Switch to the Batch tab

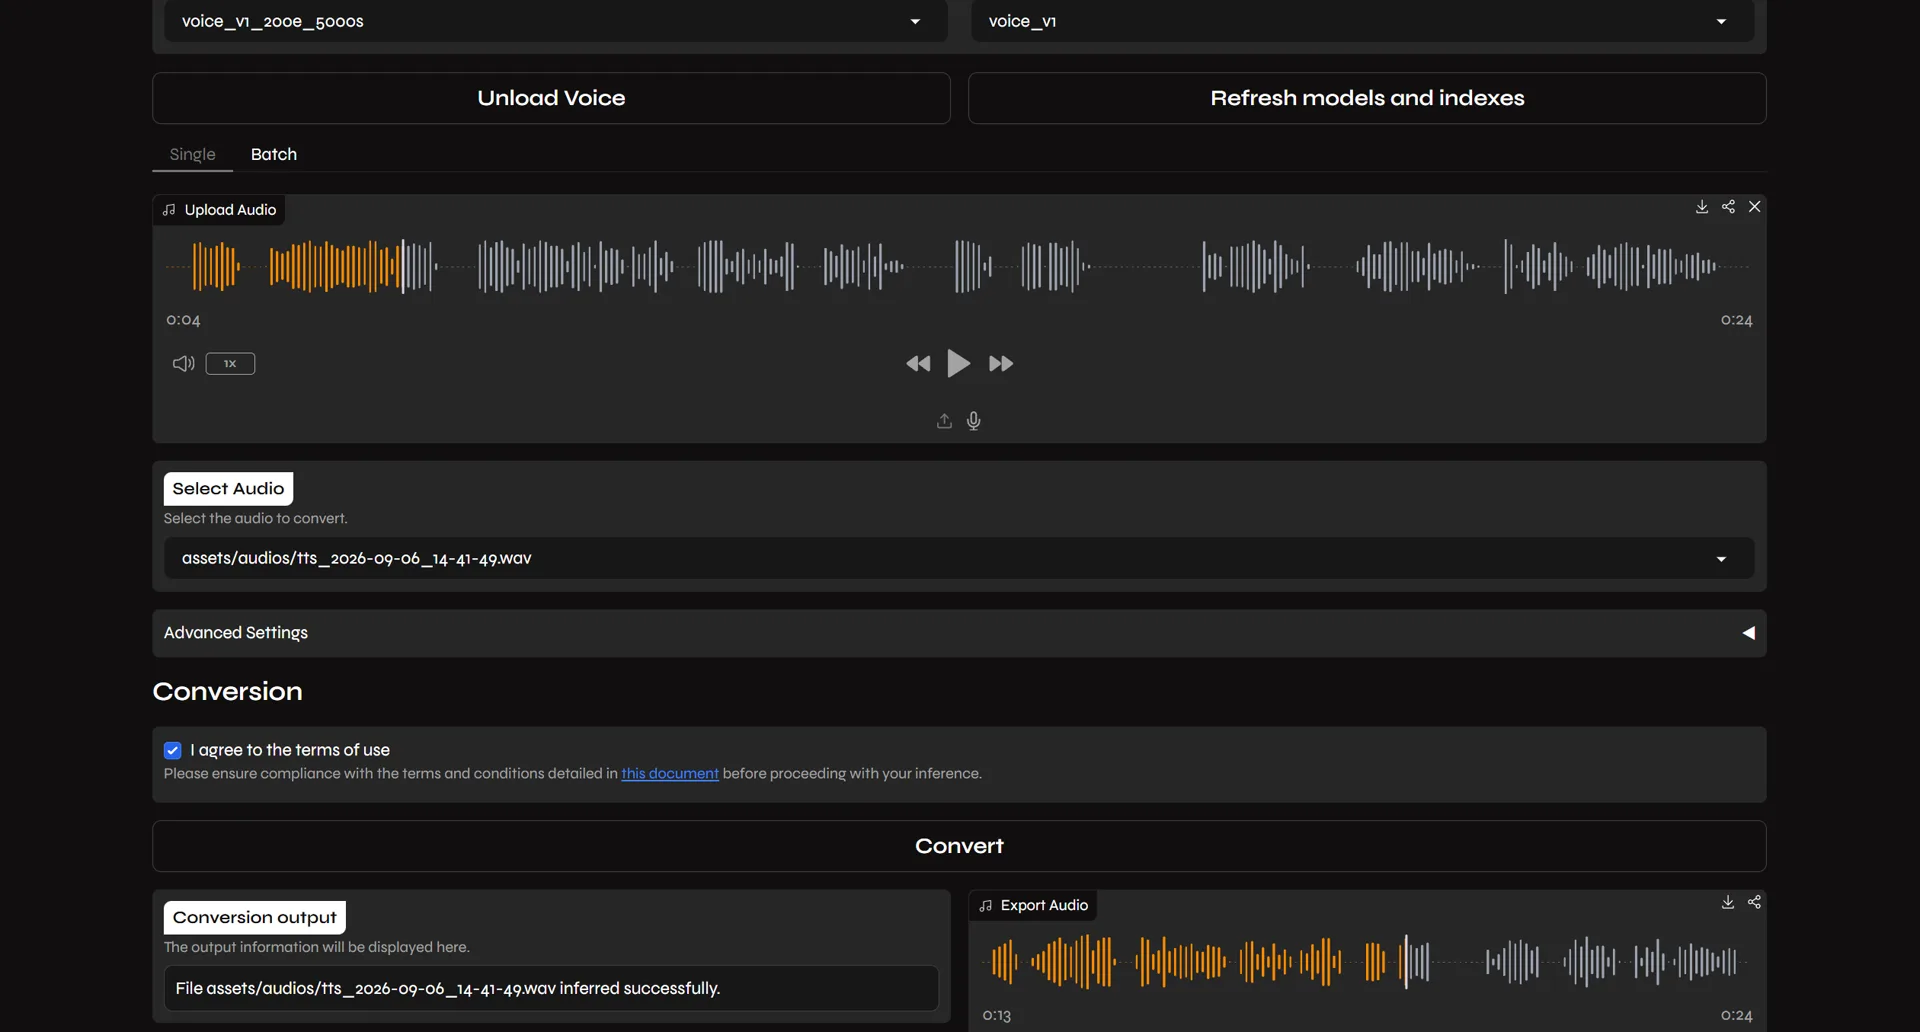274,154
